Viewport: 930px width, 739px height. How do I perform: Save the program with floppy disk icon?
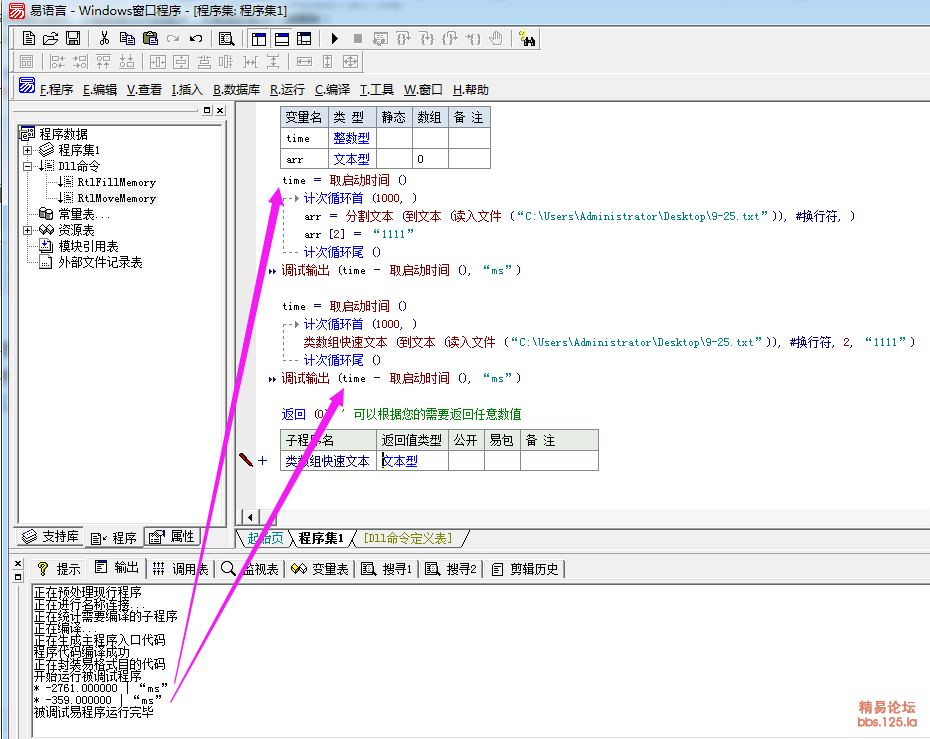(73, 39)
